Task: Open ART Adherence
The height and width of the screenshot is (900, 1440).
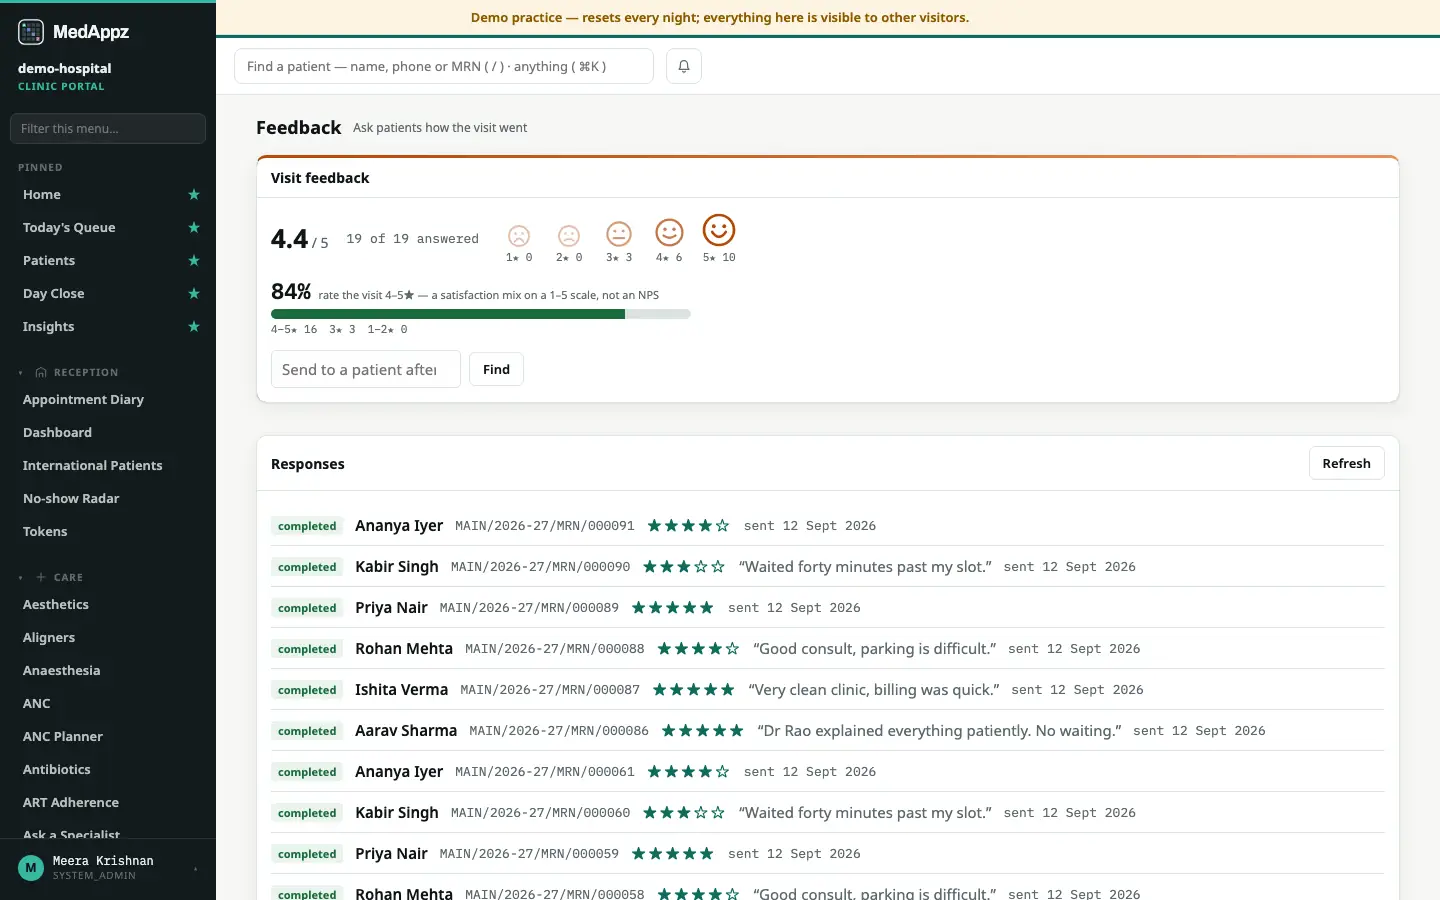Action: pyautogui.click(x=71, y=803)
